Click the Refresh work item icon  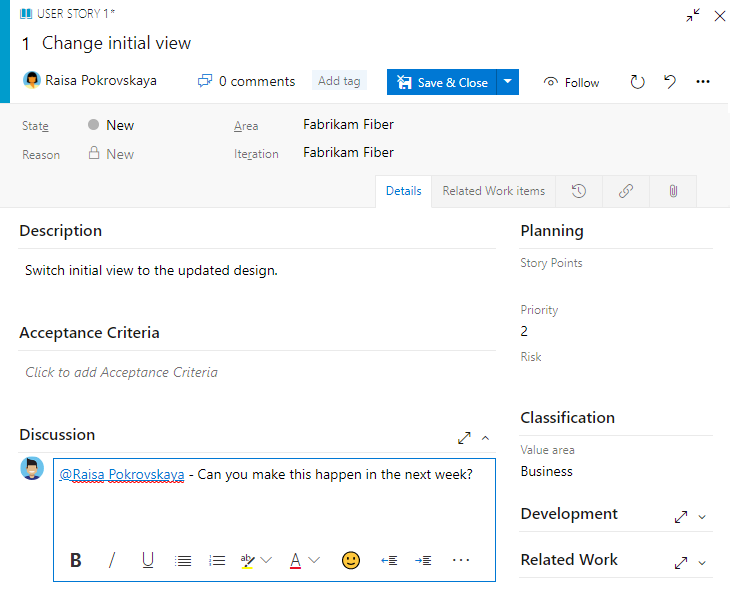[x=637, y=82]
